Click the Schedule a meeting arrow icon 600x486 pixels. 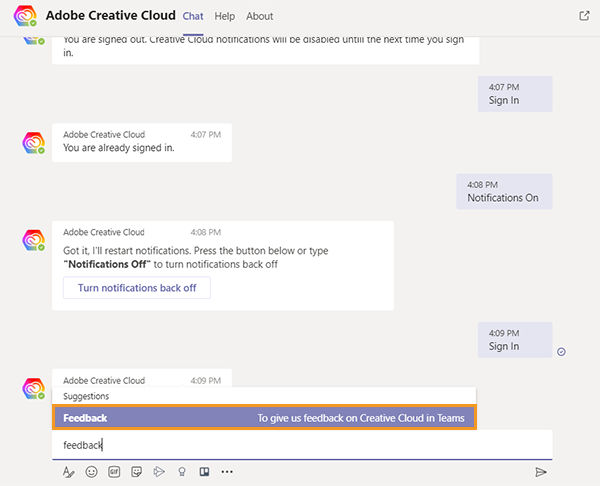[159, 471]
